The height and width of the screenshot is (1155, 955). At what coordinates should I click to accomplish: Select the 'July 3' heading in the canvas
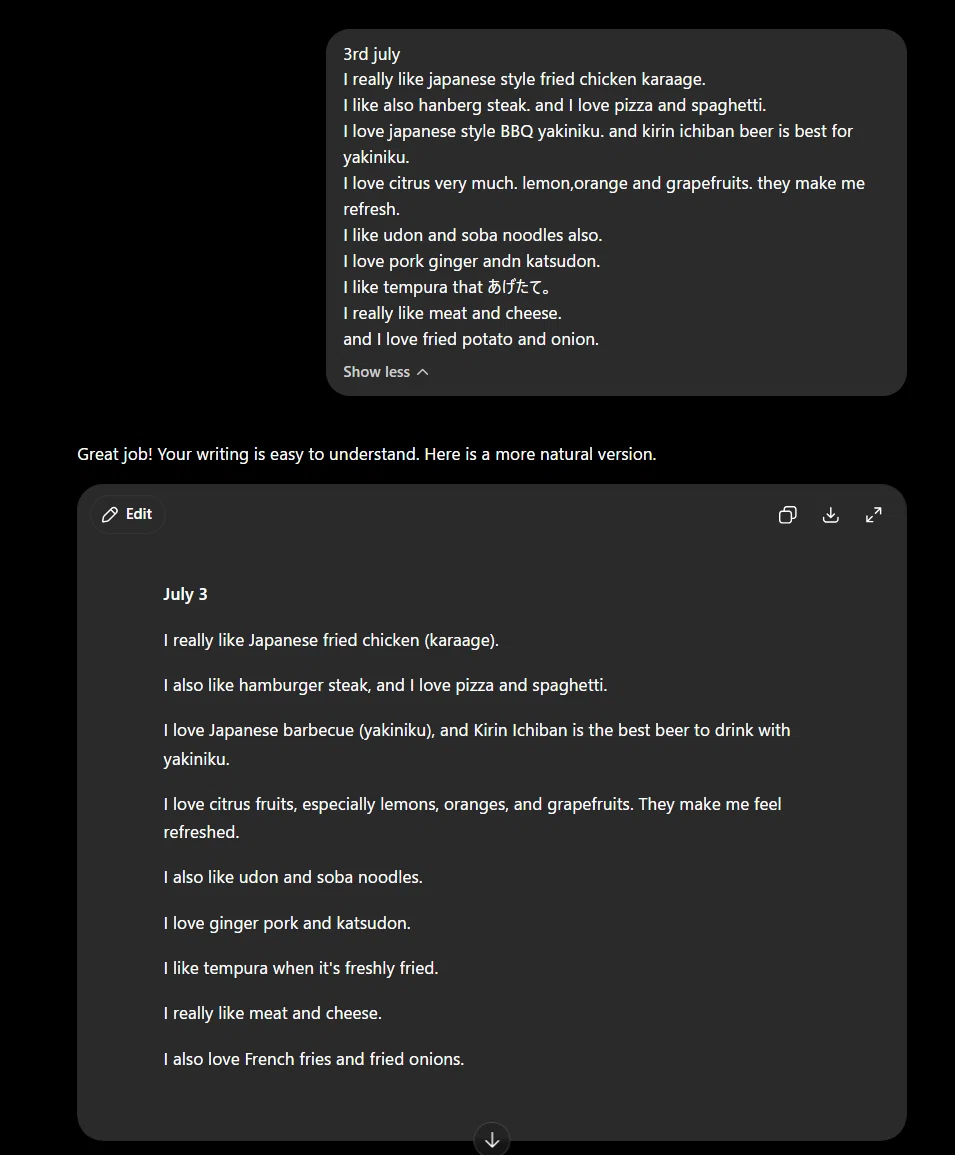(185, 594)
